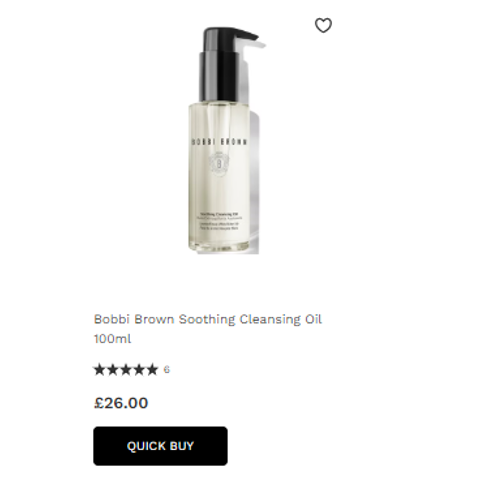
Task: Add product to wishlist with heart icon
Action: tap(323, 25)
